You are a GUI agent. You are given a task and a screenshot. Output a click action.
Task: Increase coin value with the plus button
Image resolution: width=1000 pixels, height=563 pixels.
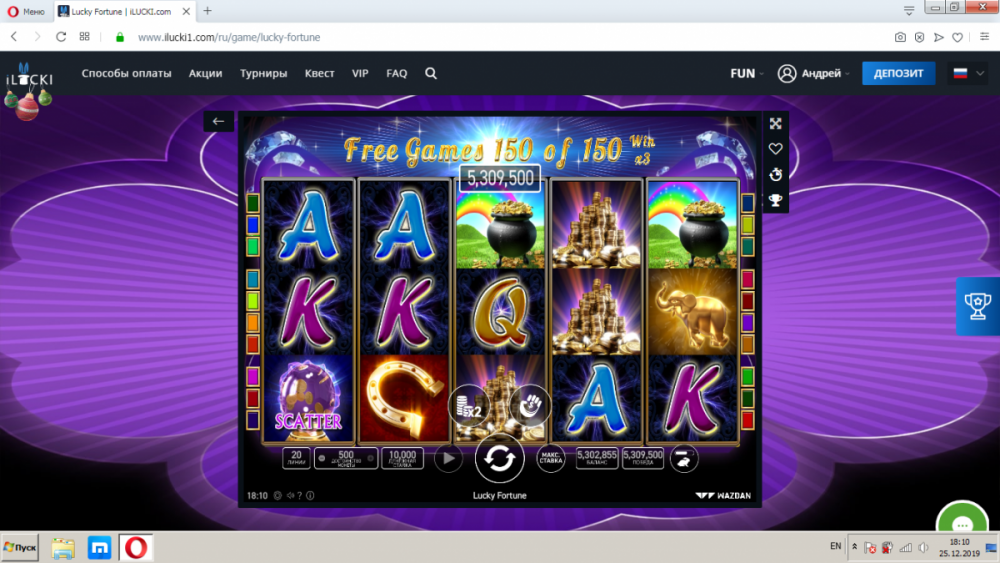pos(371,458)
